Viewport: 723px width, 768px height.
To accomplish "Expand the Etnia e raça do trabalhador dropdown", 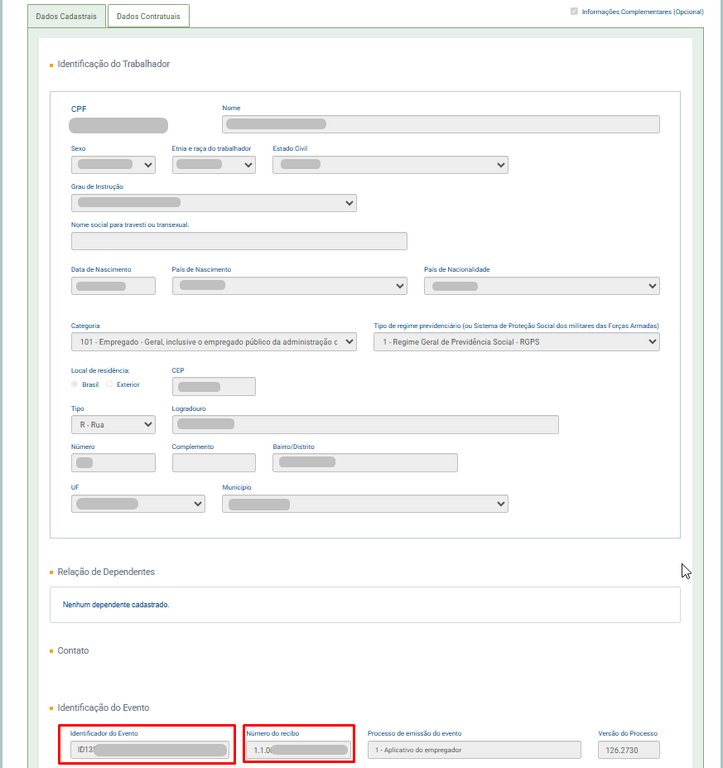I will pos(213,165).
